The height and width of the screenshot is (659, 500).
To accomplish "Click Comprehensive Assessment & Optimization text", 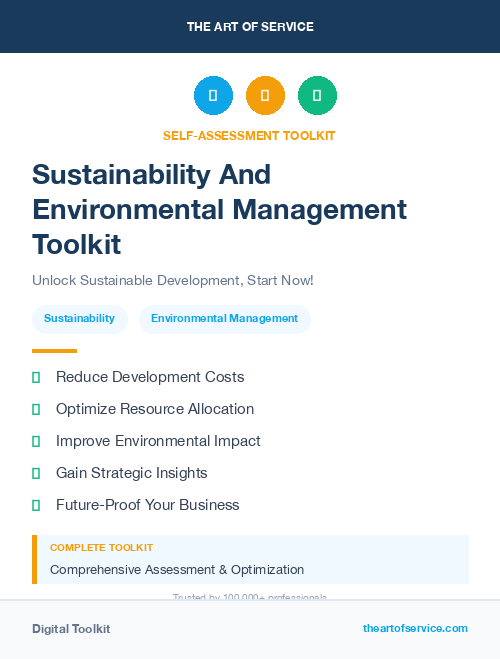I will click(x=177, y=569).
